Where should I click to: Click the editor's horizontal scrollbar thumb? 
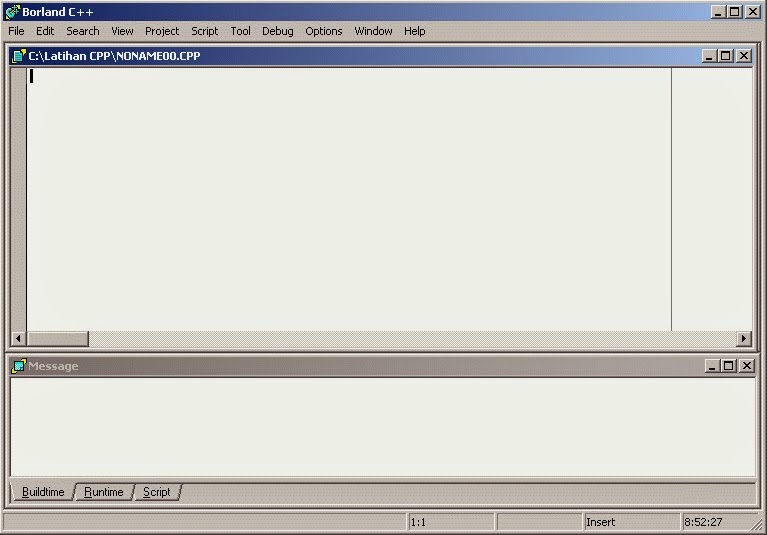pos(58,338)
